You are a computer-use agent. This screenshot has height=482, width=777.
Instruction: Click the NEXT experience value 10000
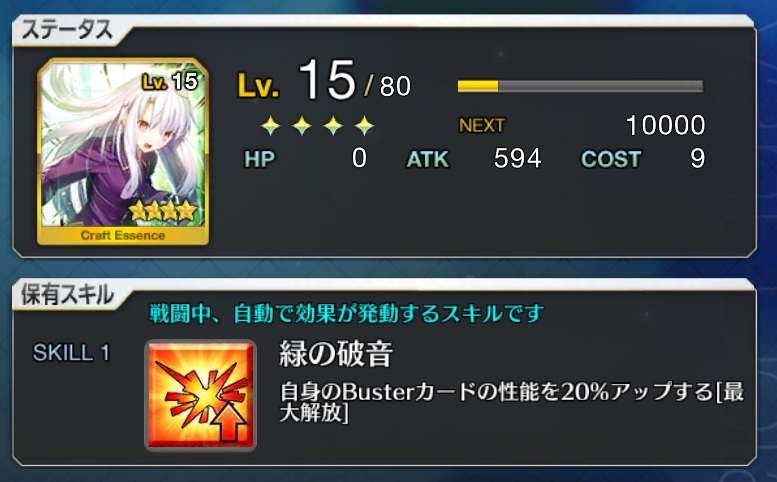pyautogui.click(x=666, y=125)
